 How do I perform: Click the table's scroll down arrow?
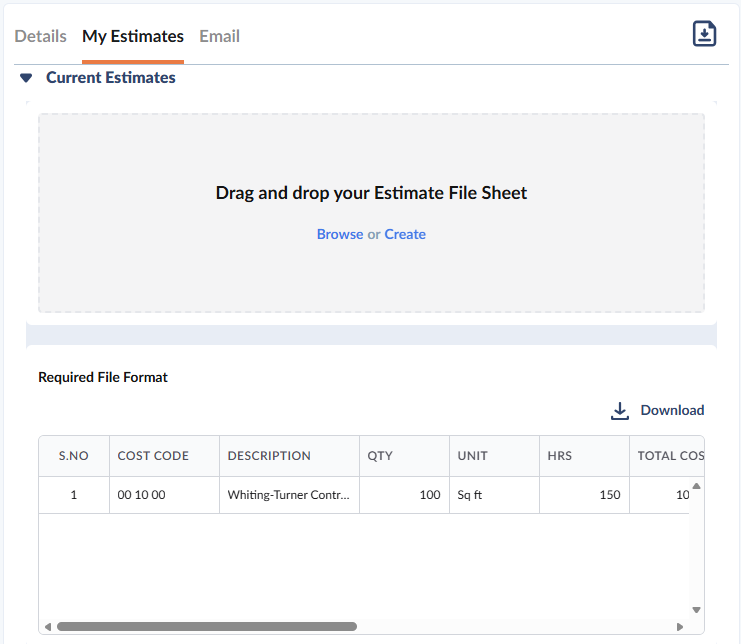[x=696, y=610]
